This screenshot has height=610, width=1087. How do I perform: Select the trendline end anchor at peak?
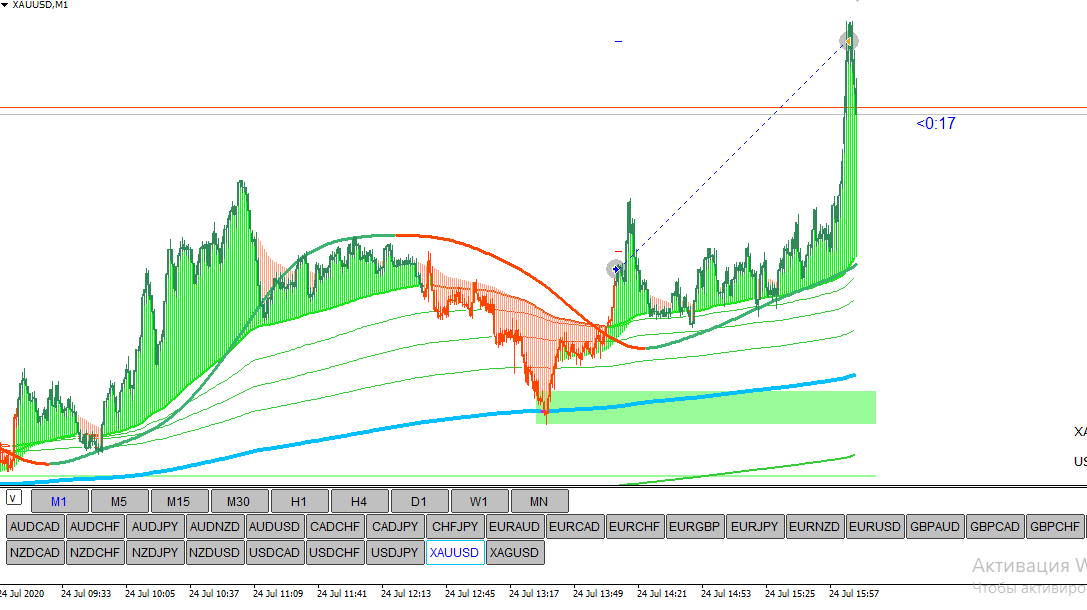click(848, 41)
